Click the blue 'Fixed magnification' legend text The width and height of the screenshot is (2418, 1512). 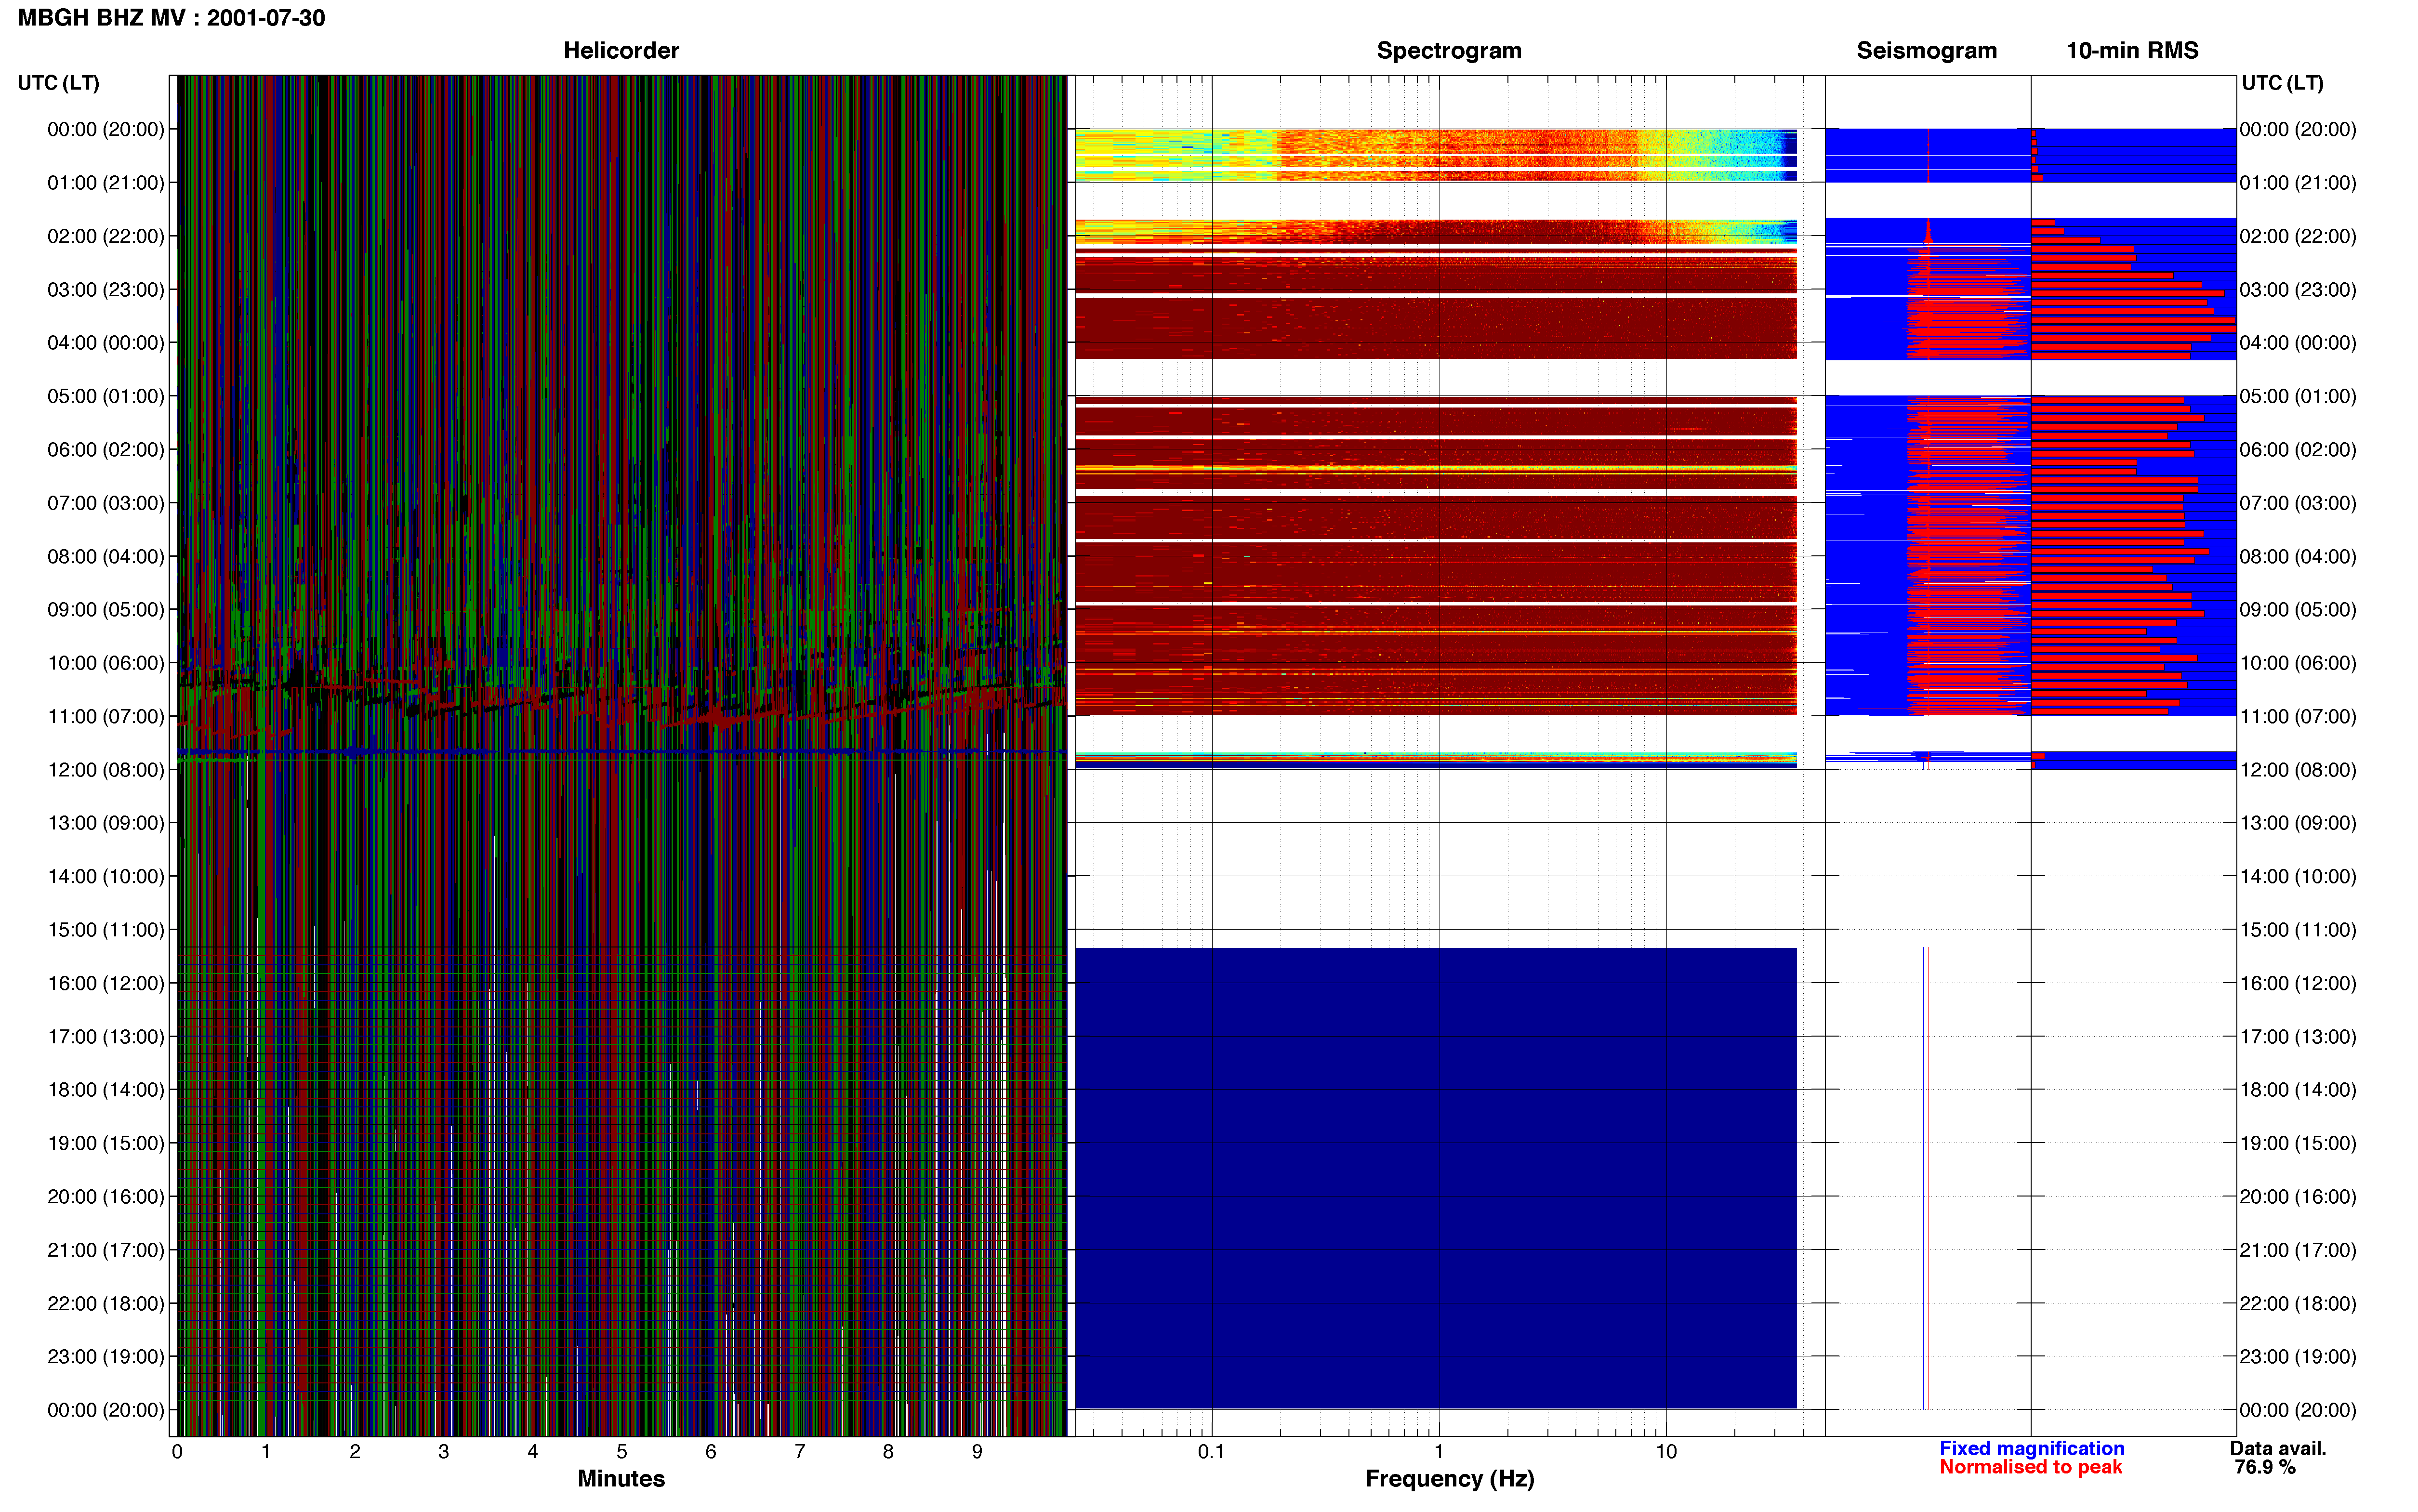click(x=2031, y=1448)
